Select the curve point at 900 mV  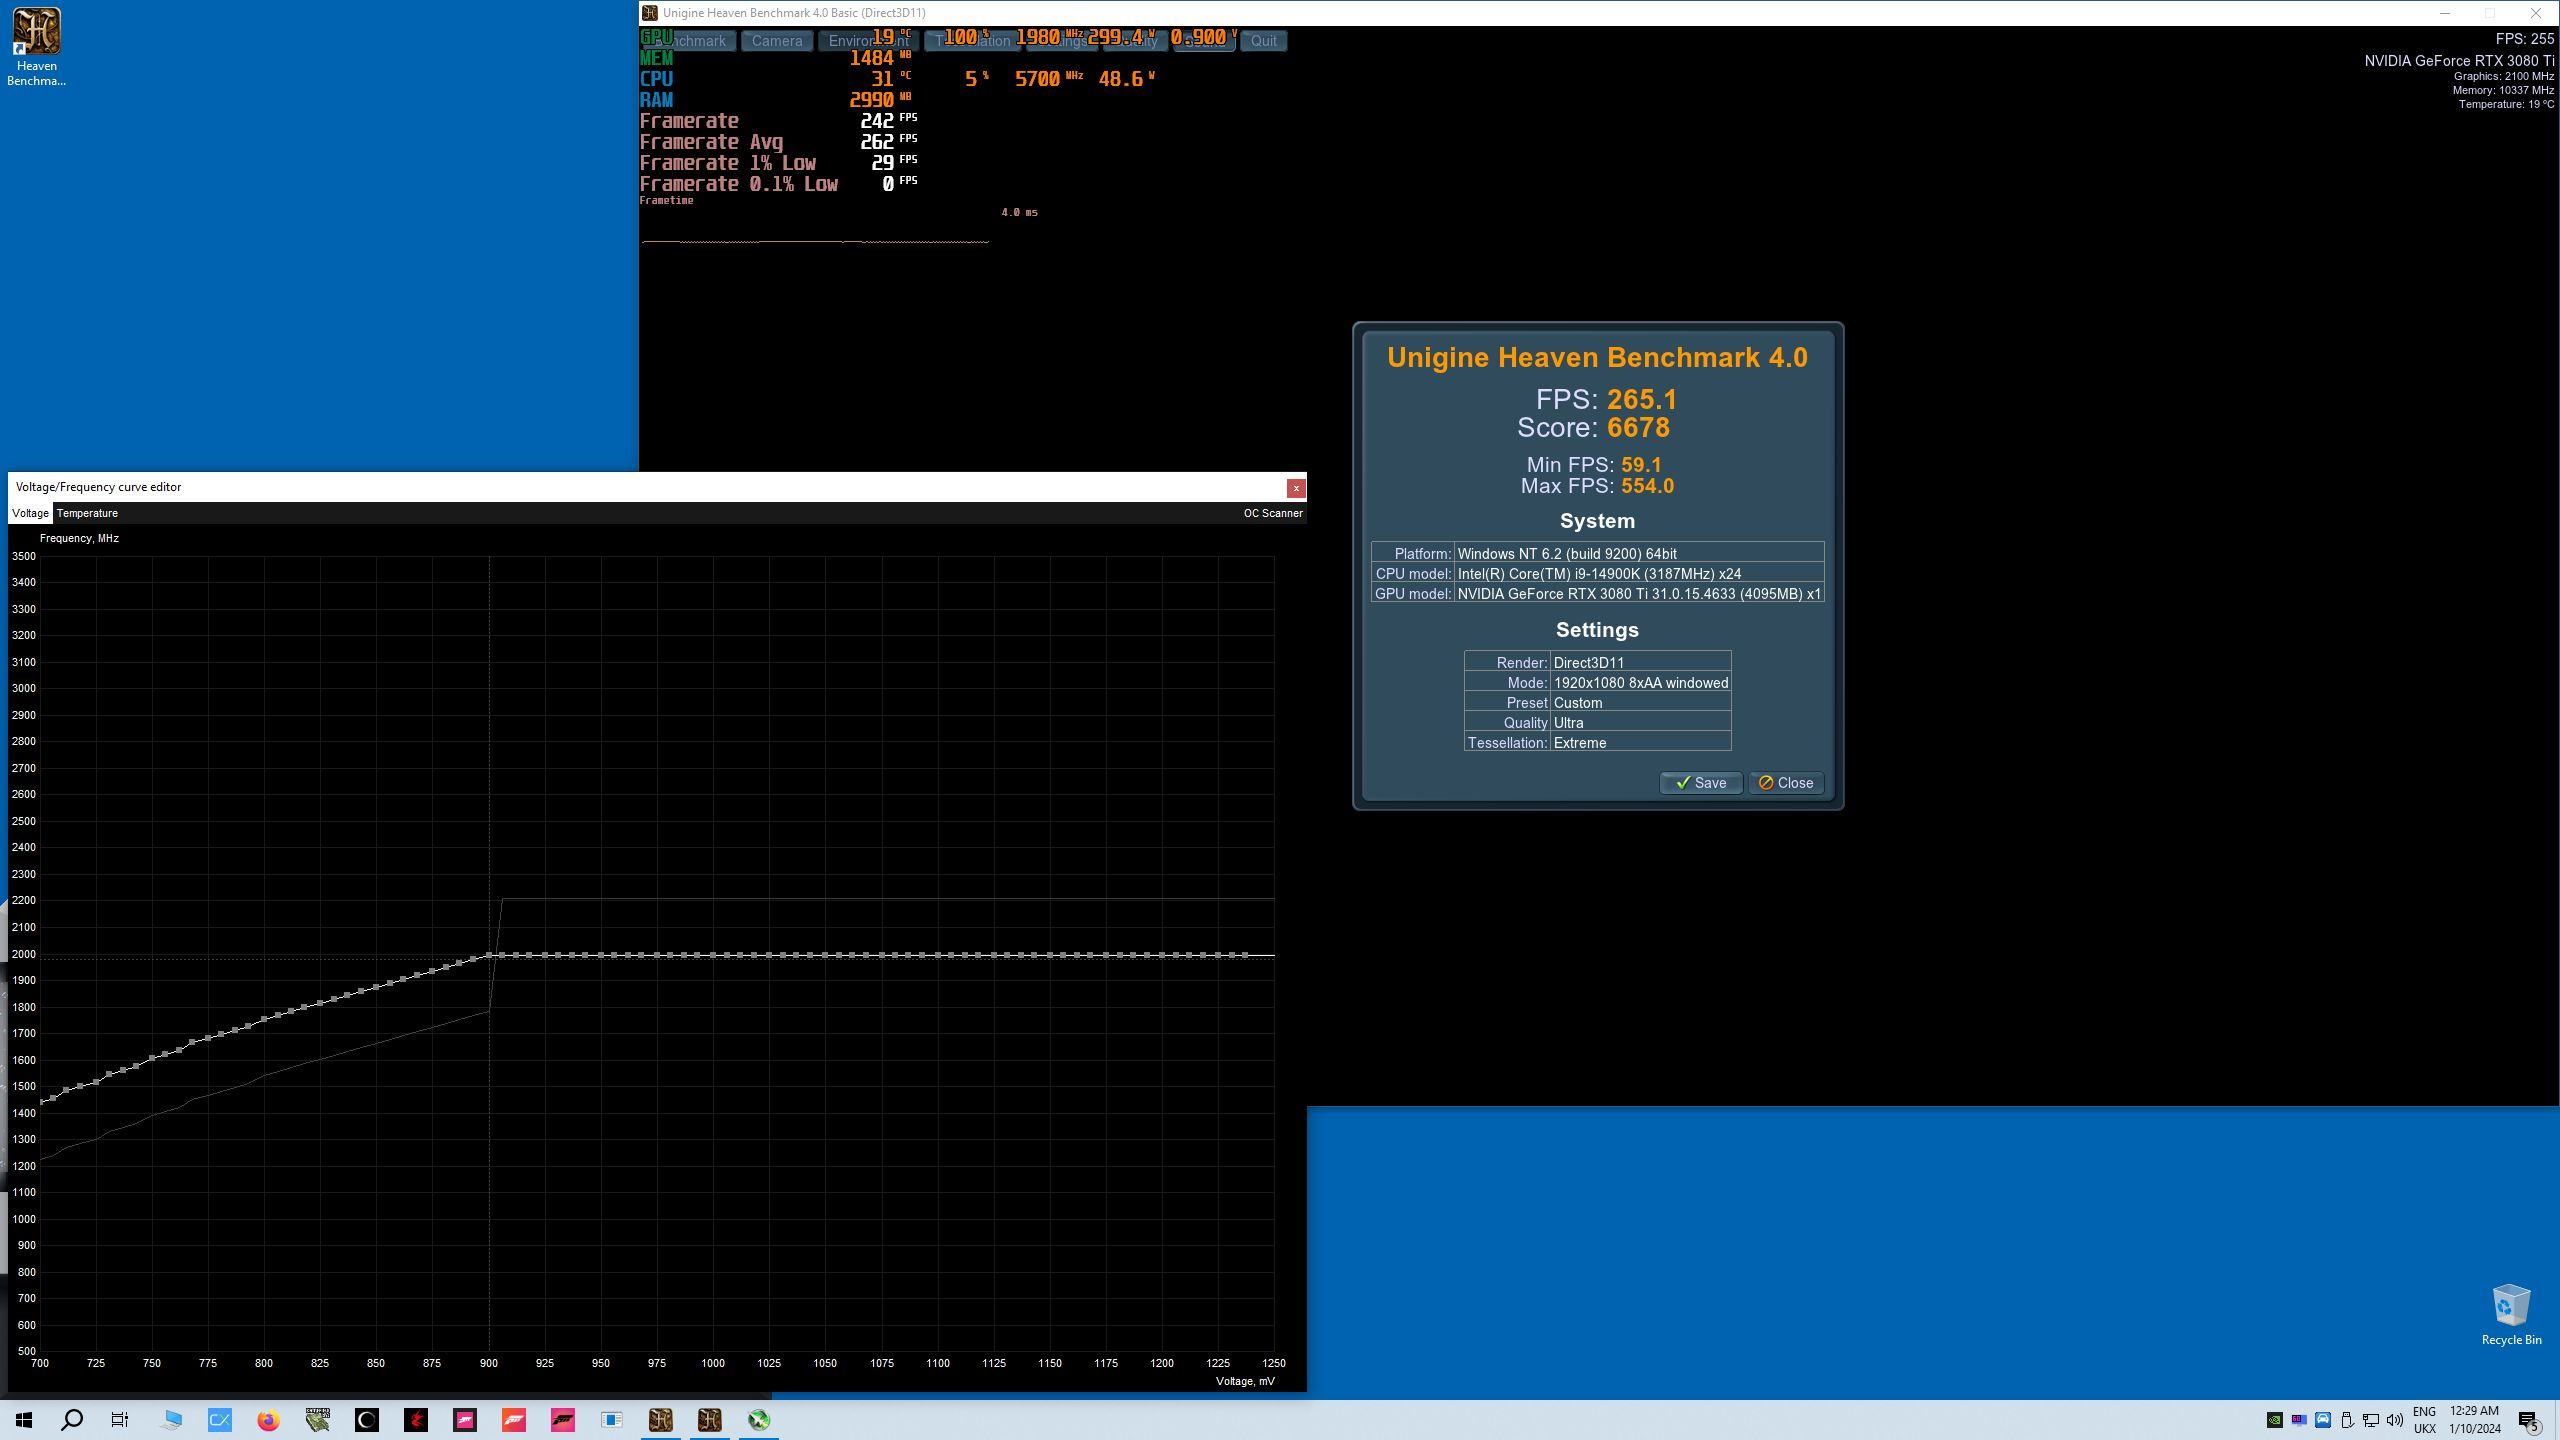point(489,955)
